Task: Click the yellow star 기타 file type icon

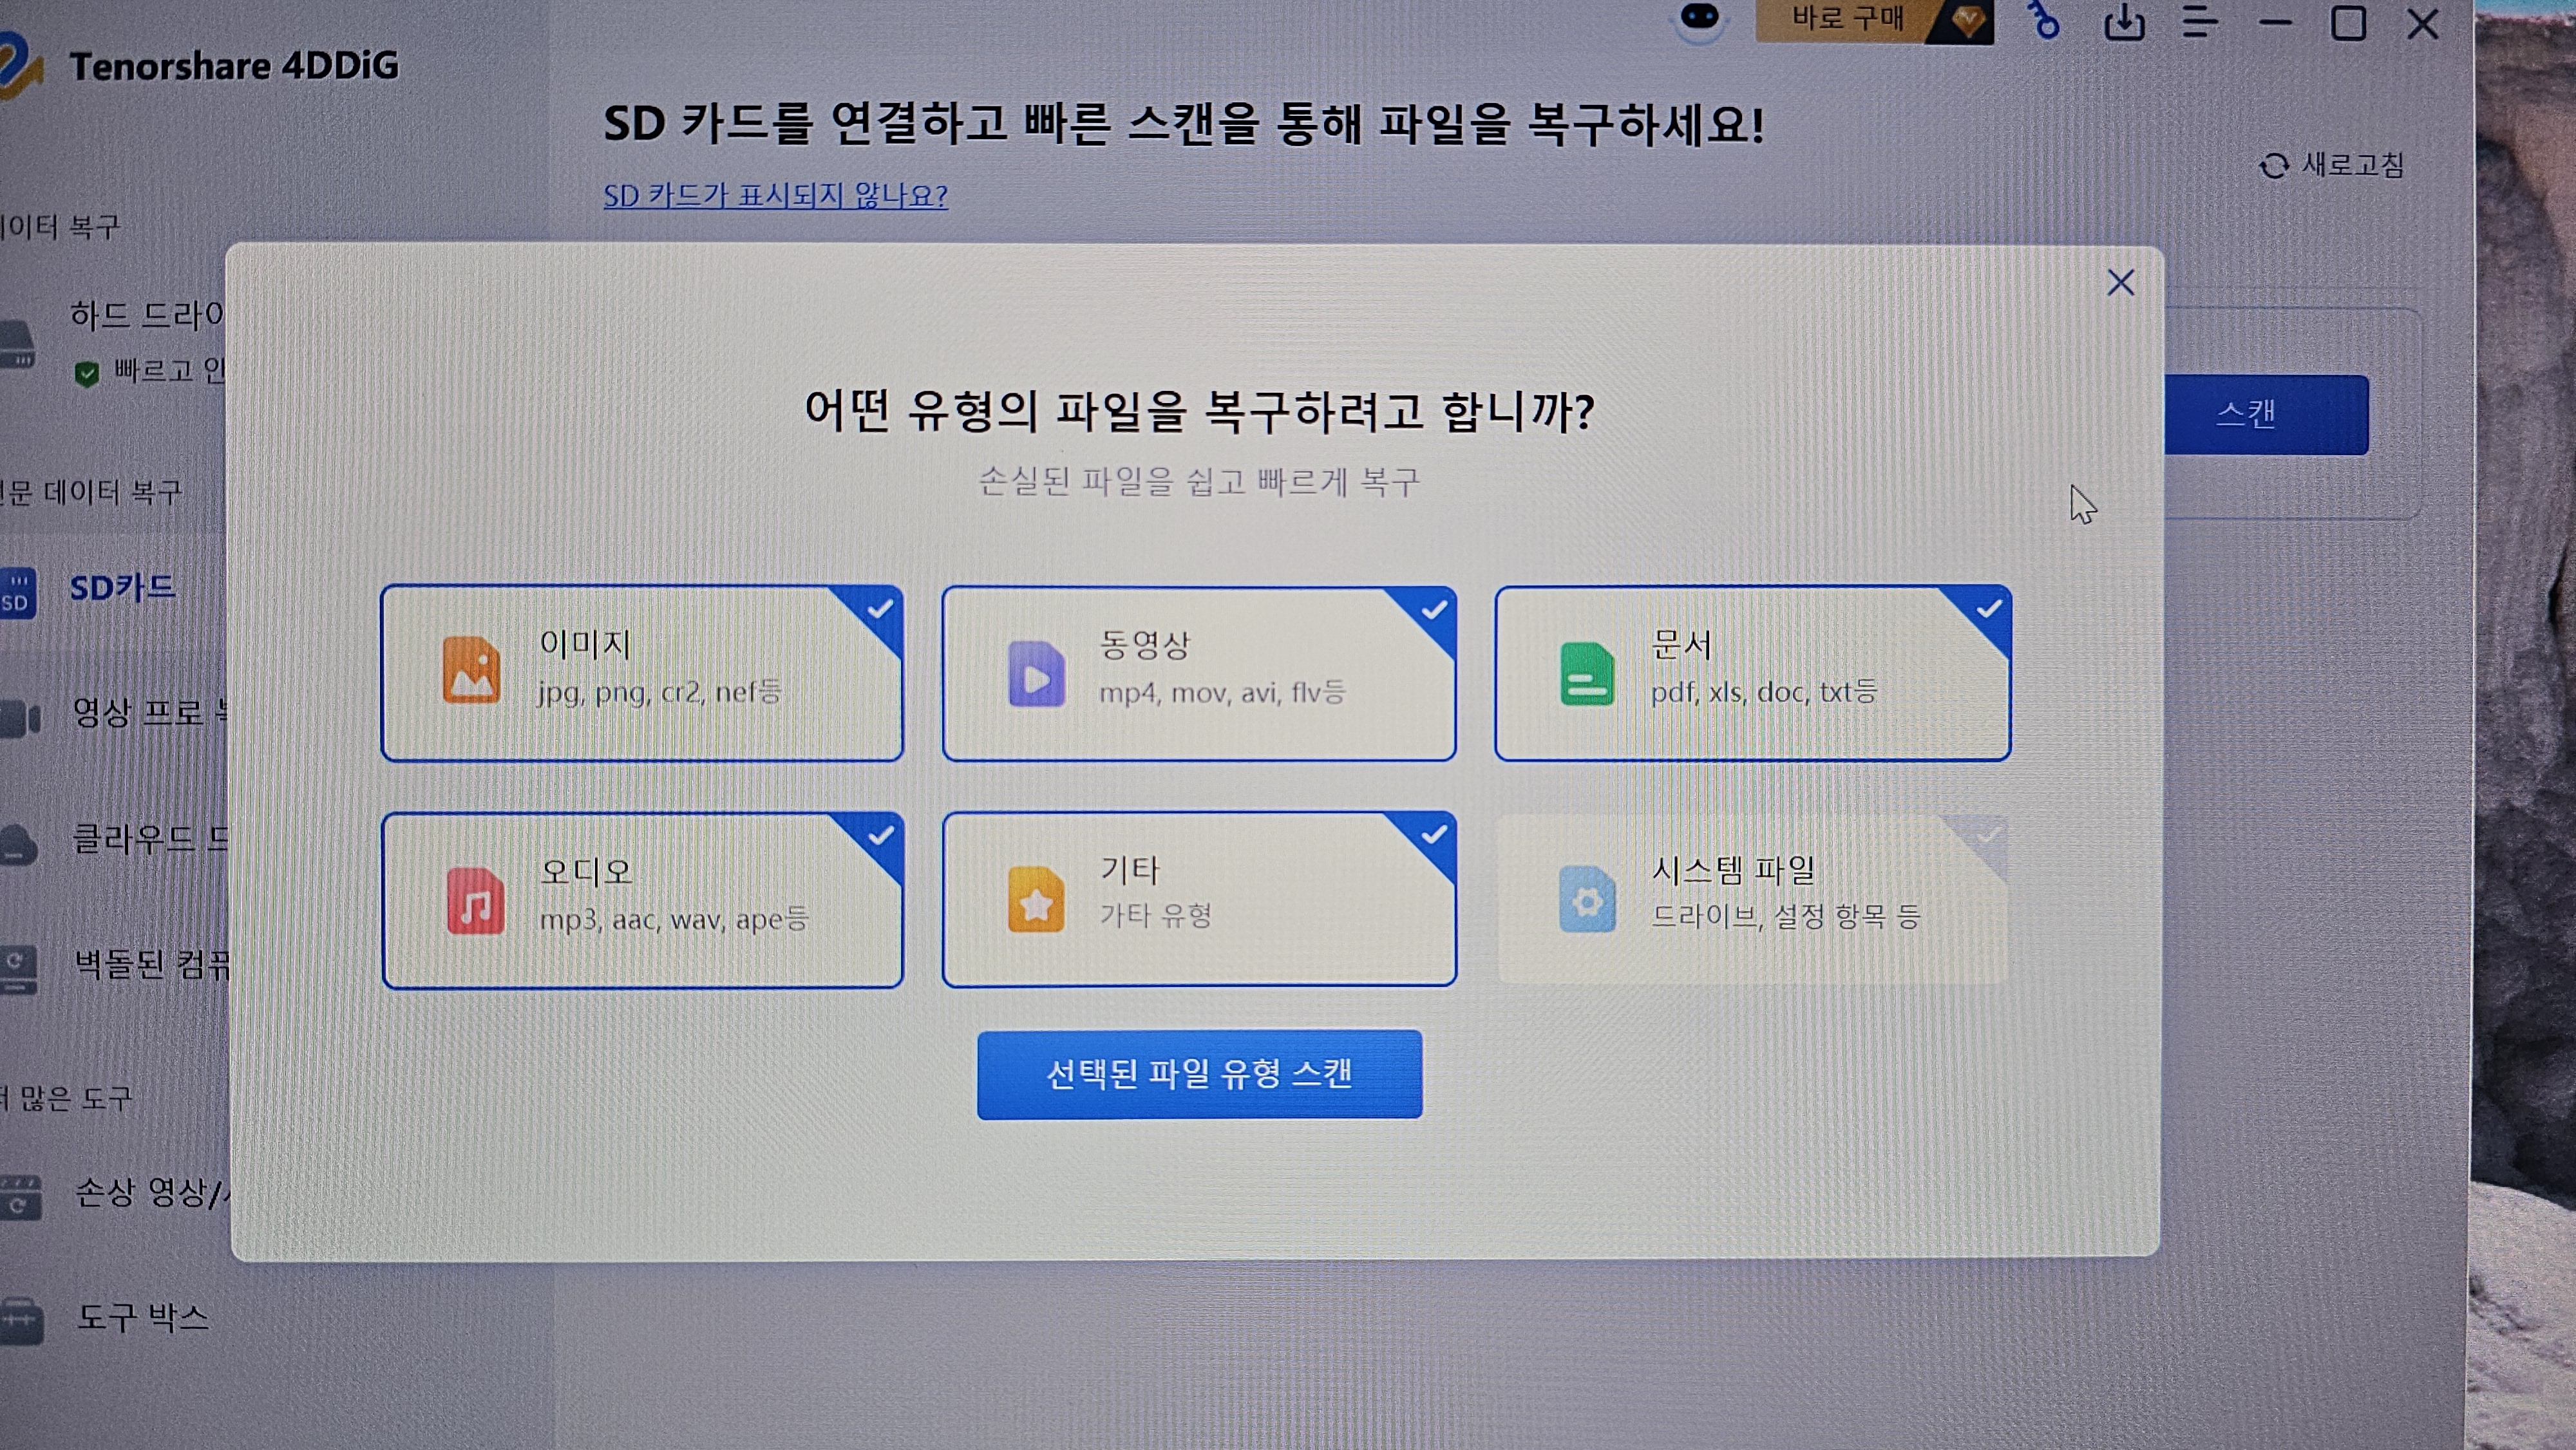Action: click(x=1035, y=899)
